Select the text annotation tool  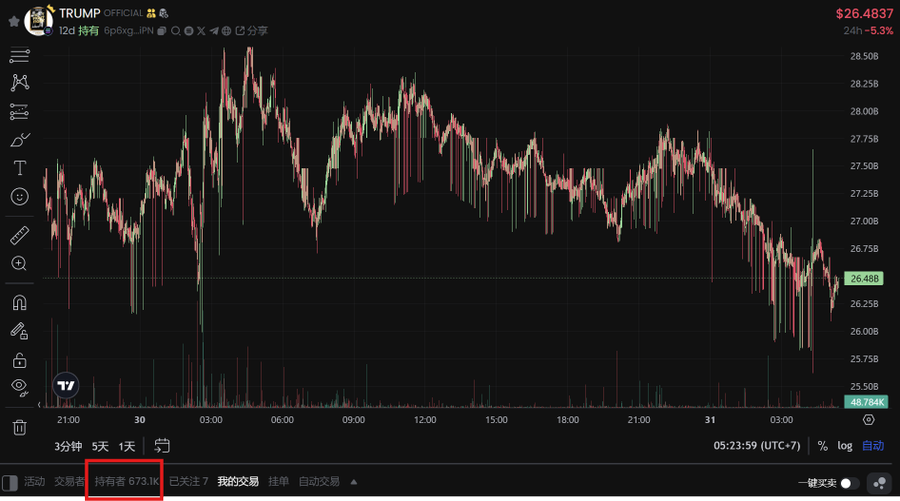point(19,168)
